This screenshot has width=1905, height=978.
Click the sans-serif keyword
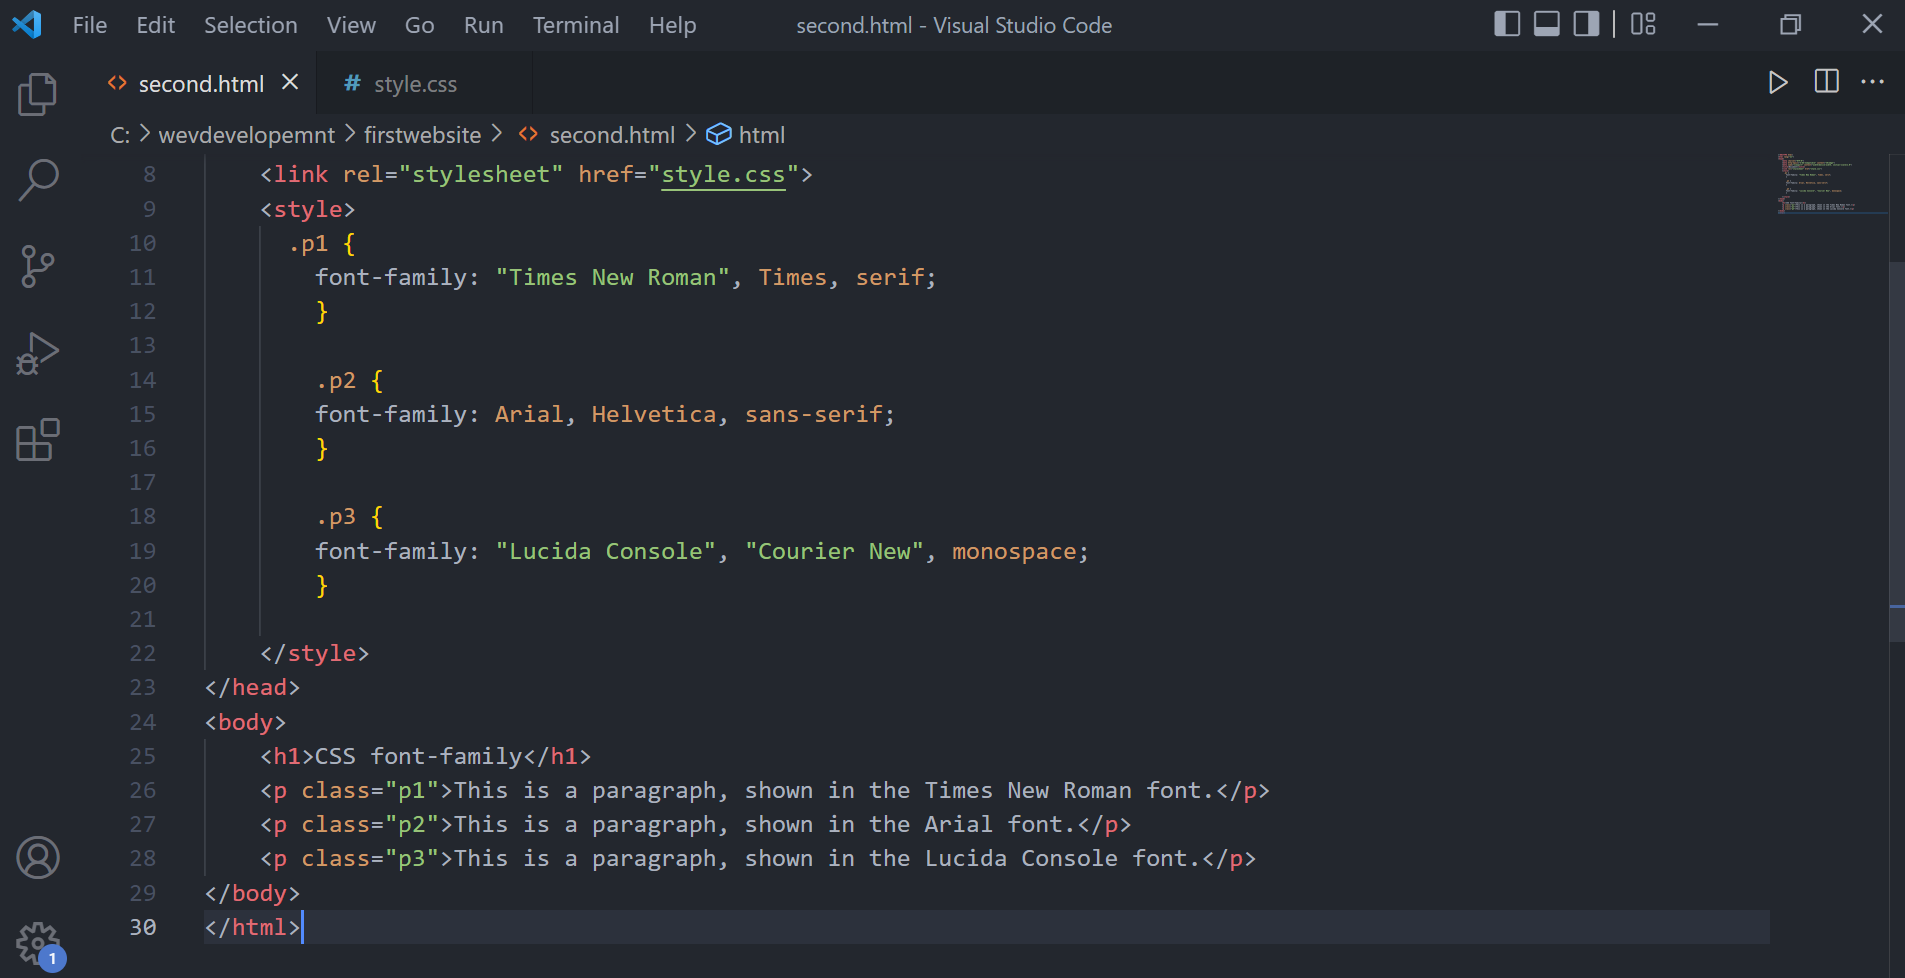click(x=814, y=414)
